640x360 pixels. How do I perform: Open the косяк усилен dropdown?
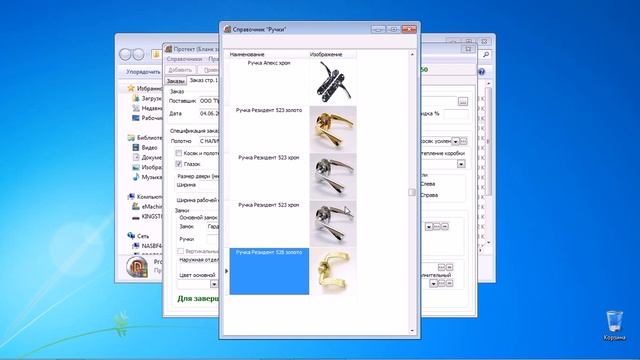point(456,141)
